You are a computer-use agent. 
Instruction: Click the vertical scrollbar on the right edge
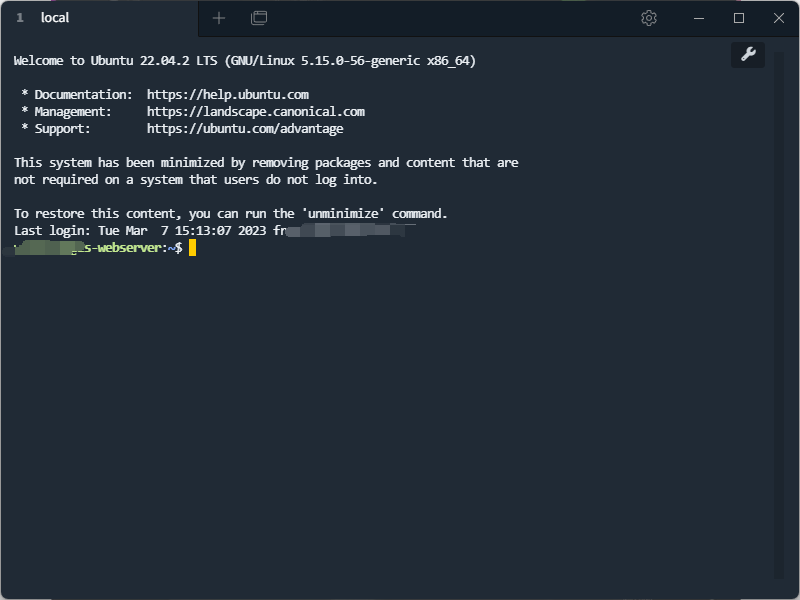point(778,315)
